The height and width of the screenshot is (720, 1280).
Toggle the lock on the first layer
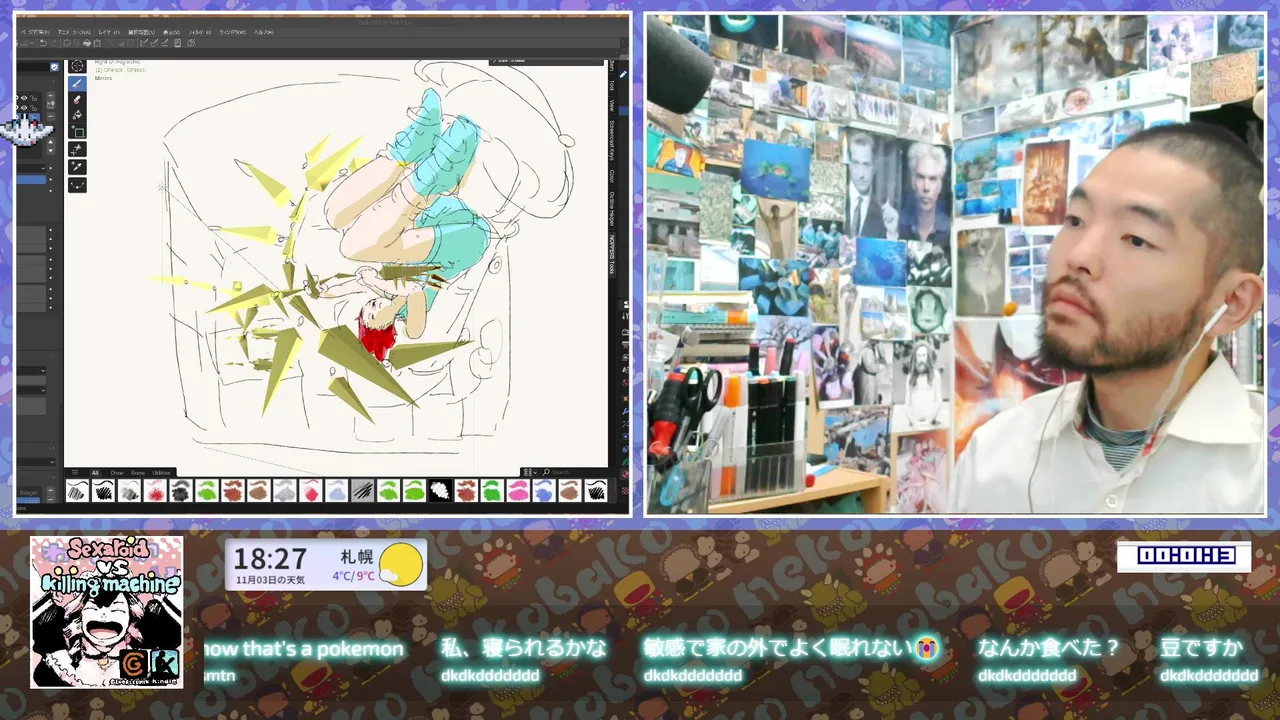[x=33, y=98]
